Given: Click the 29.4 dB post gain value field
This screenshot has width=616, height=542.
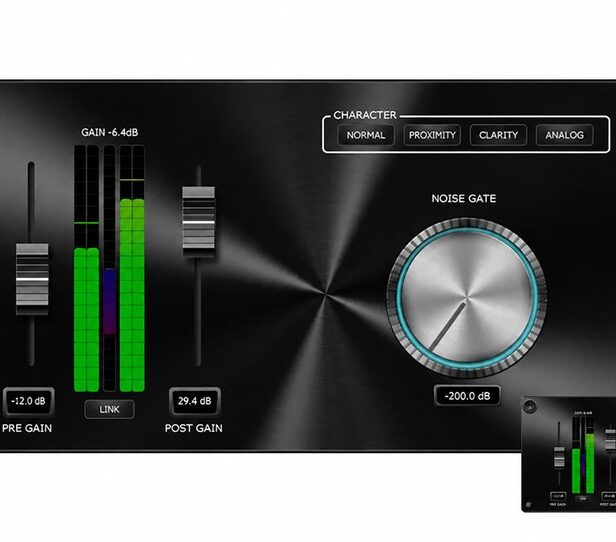Looking at the screenshot, I should [x=194, y=401].
